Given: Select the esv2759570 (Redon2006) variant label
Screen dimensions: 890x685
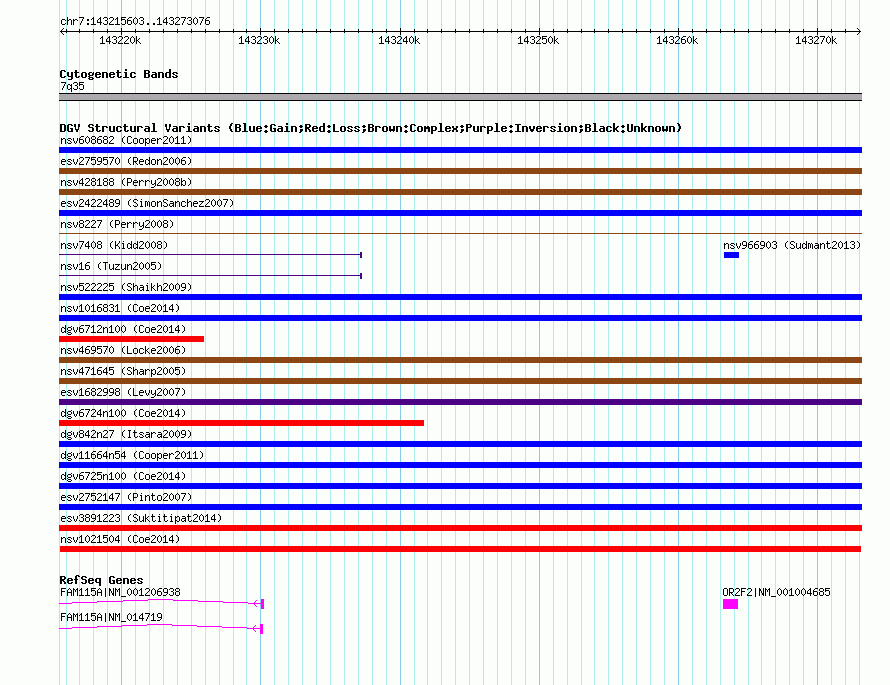Looking at the screenshot, I should click(126, 161).
